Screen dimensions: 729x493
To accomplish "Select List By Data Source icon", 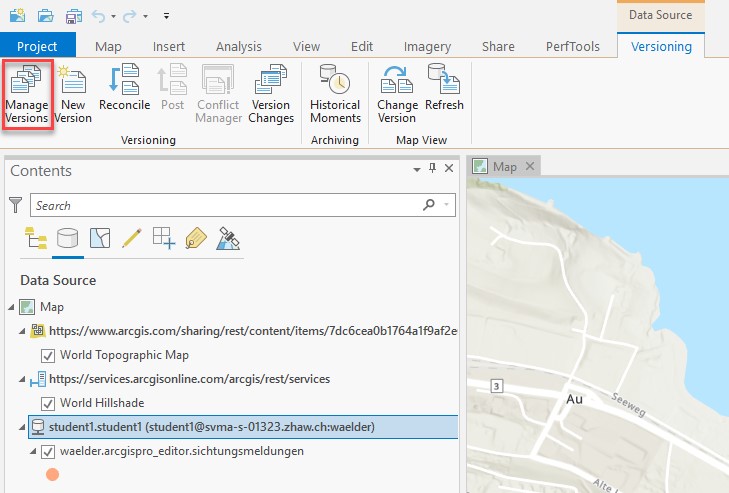I will (67, 238).
